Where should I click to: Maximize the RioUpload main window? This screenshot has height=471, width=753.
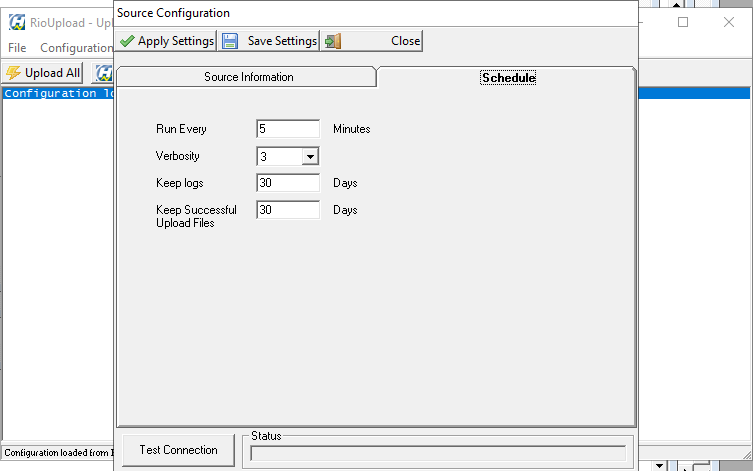click(x=683, y=22)
